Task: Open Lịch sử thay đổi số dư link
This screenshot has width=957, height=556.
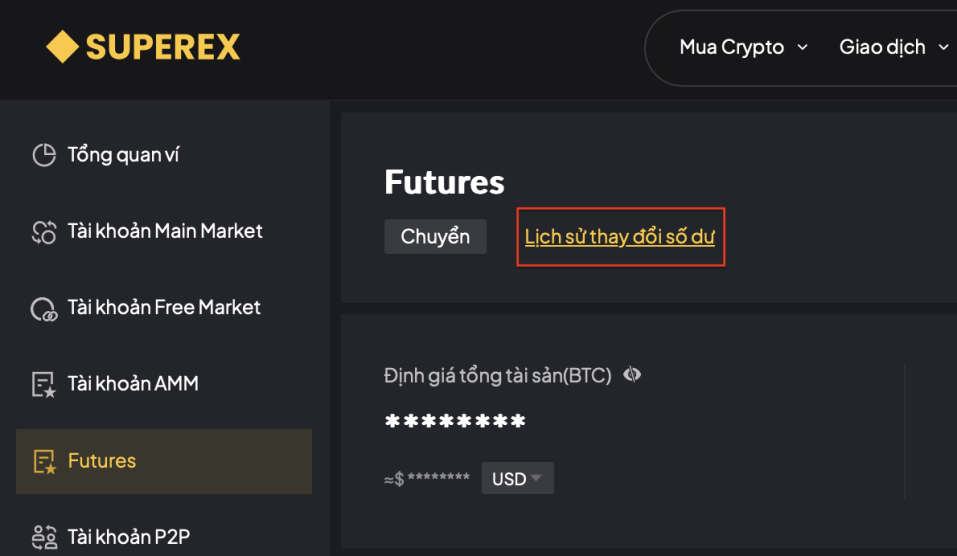Action: 619,237
